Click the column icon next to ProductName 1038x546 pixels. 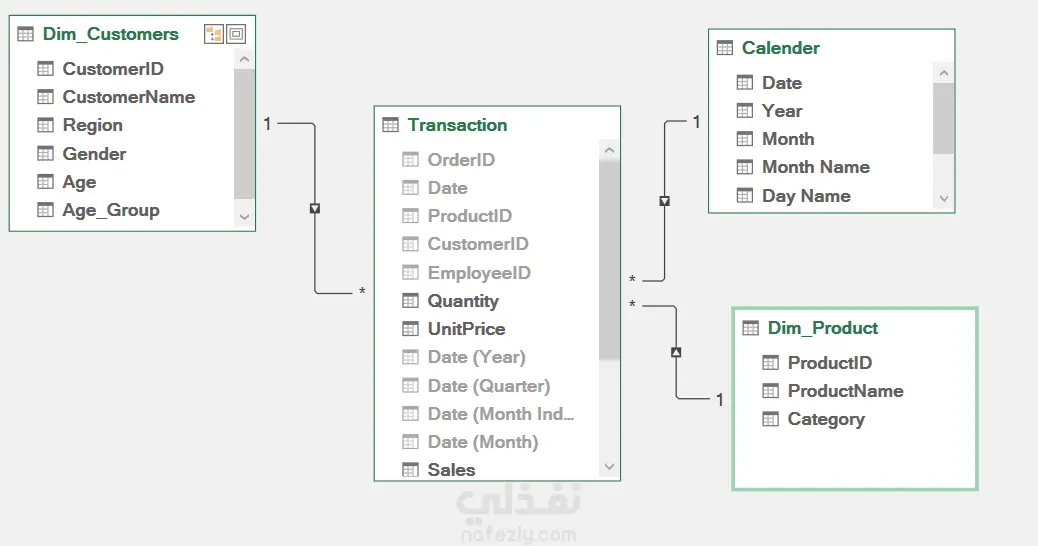pos(771,391)
